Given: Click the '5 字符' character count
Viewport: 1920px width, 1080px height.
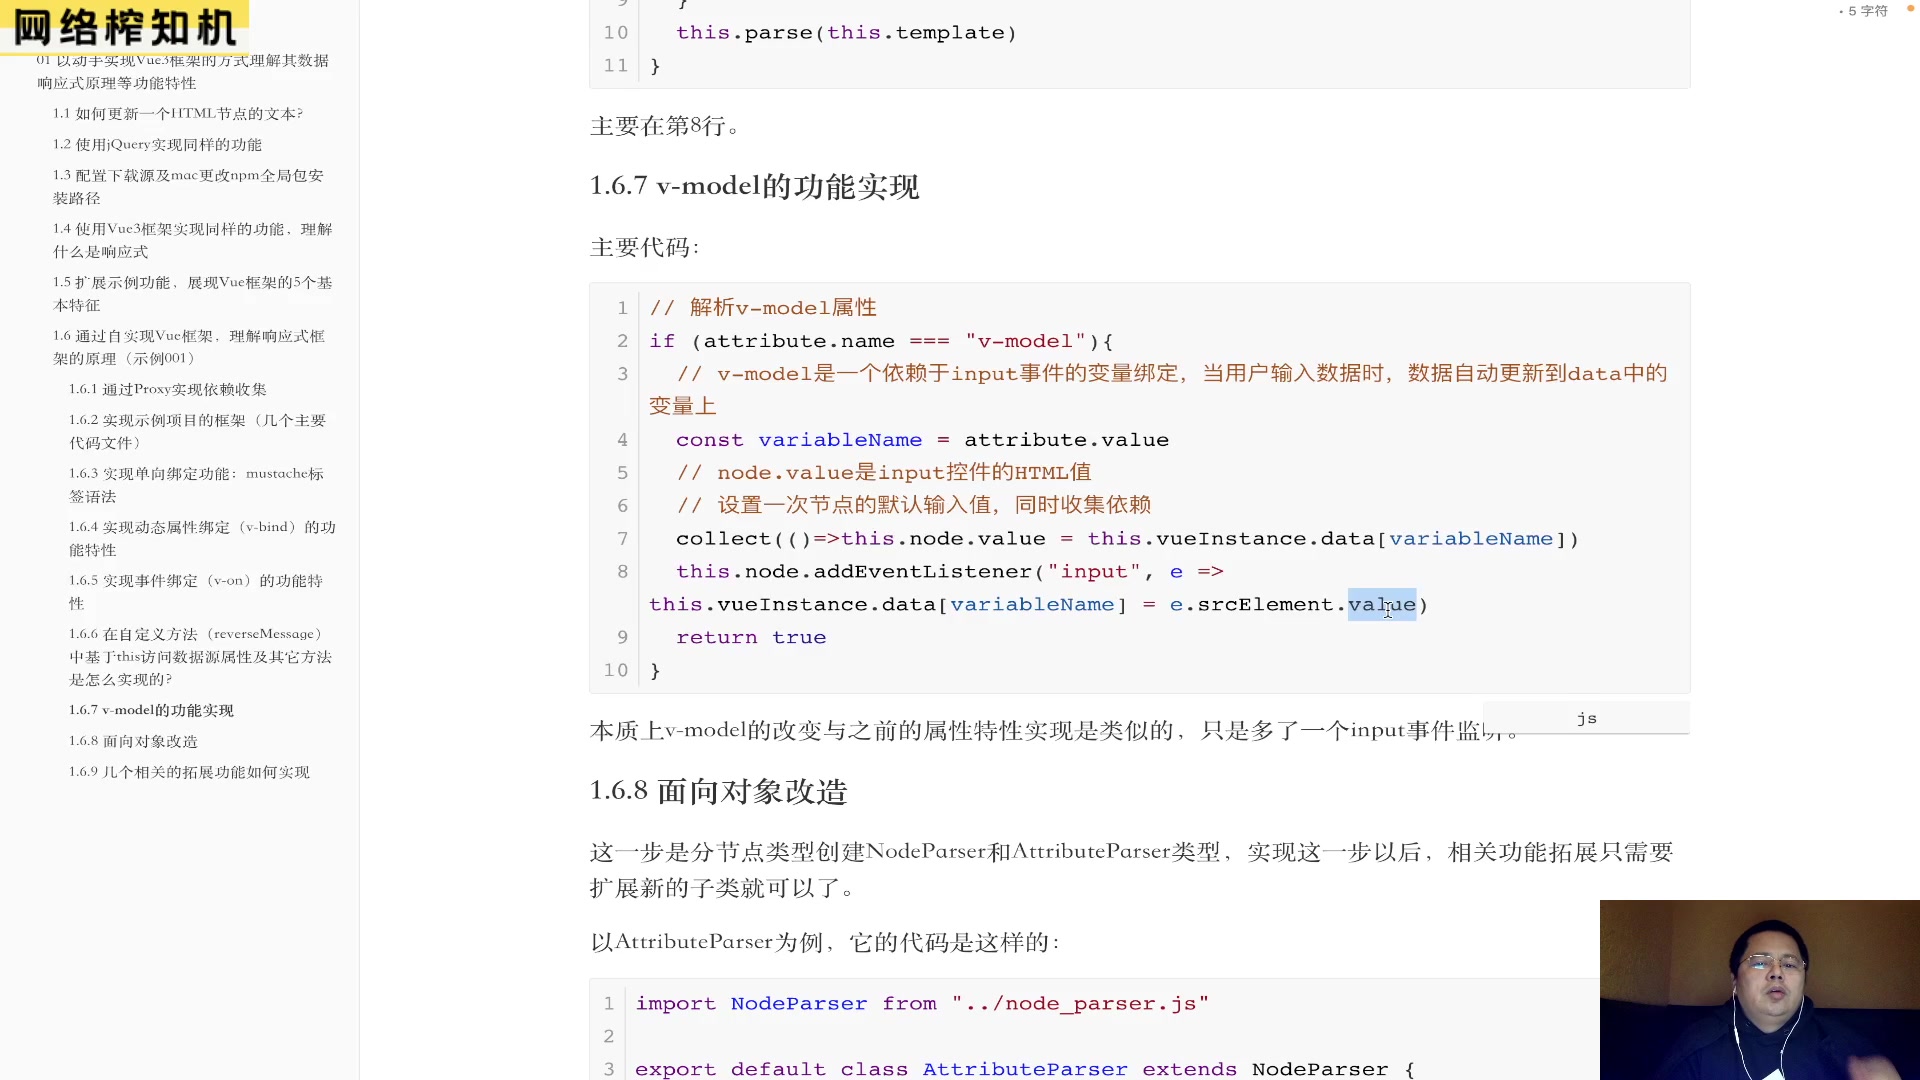Looking at the screenshot, I should [1866, 11].
